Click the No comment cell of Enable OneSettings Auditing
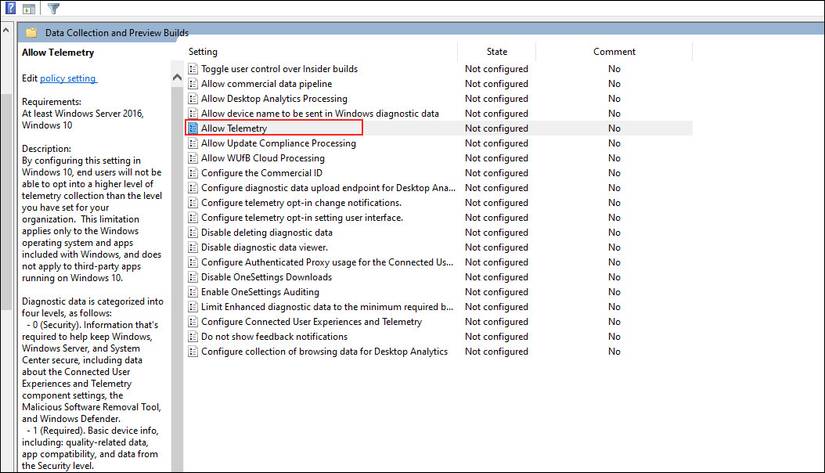 tap(614, 292)
